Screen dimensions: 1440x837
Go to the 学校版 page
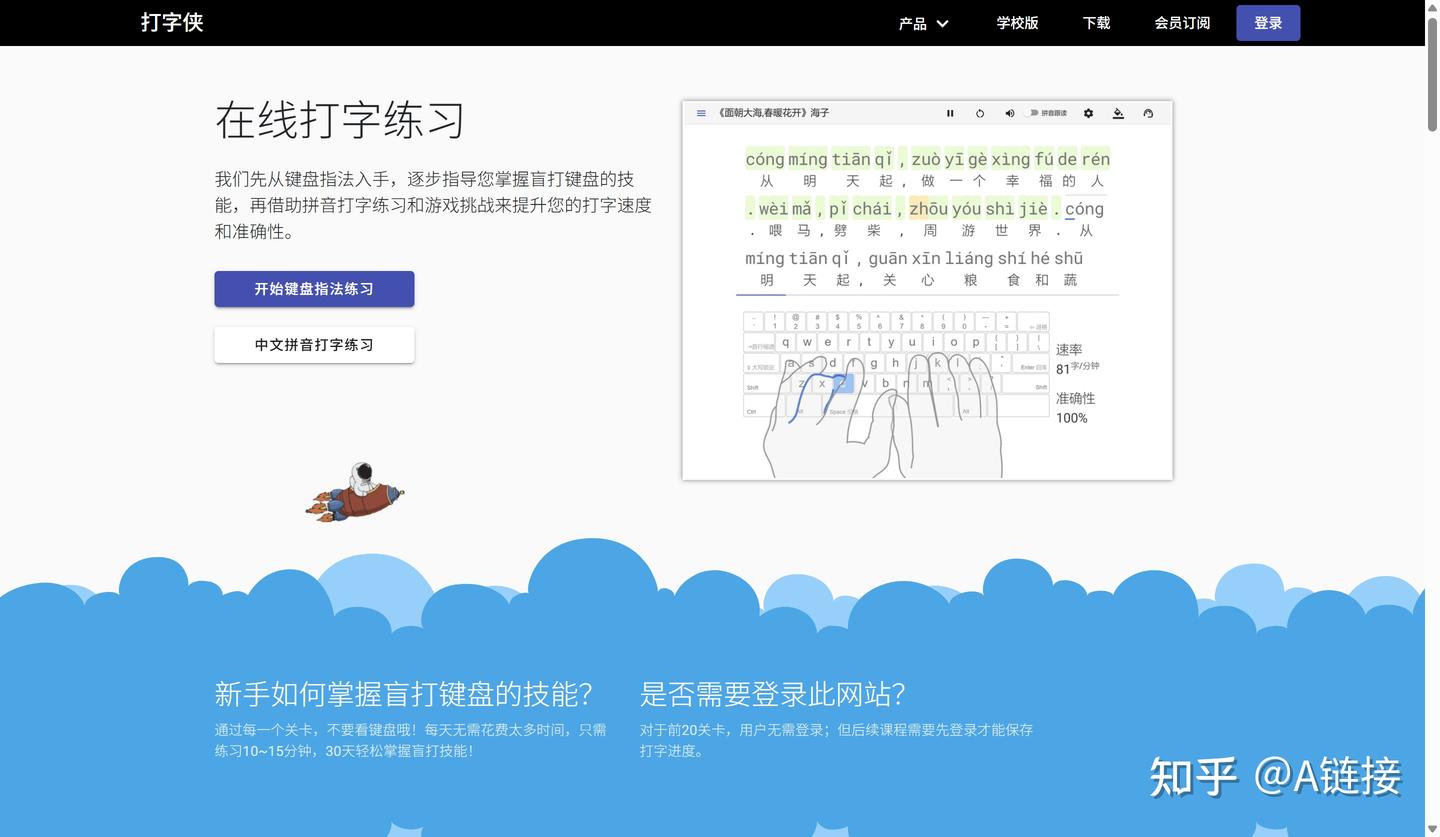point(1017,23)
